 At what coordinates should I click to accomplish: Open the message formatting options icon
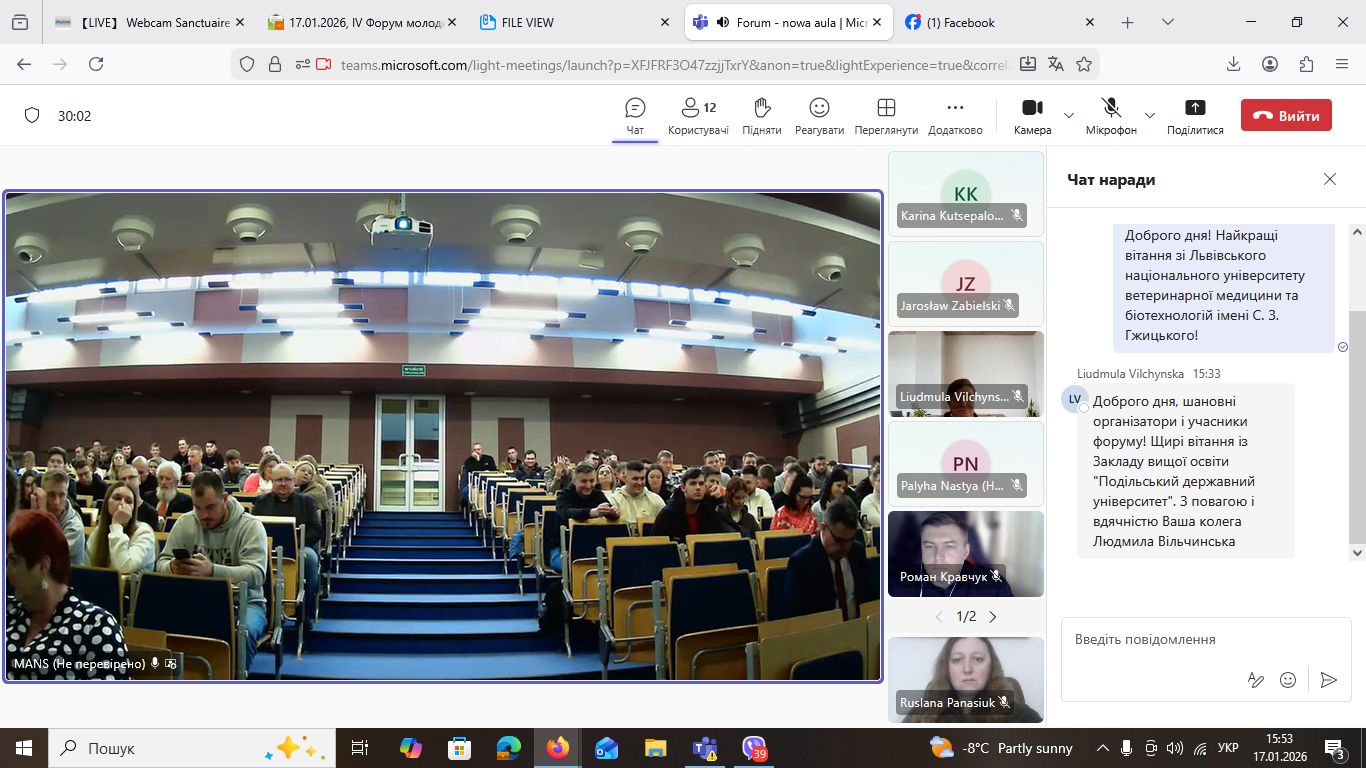pos(1256,680)
